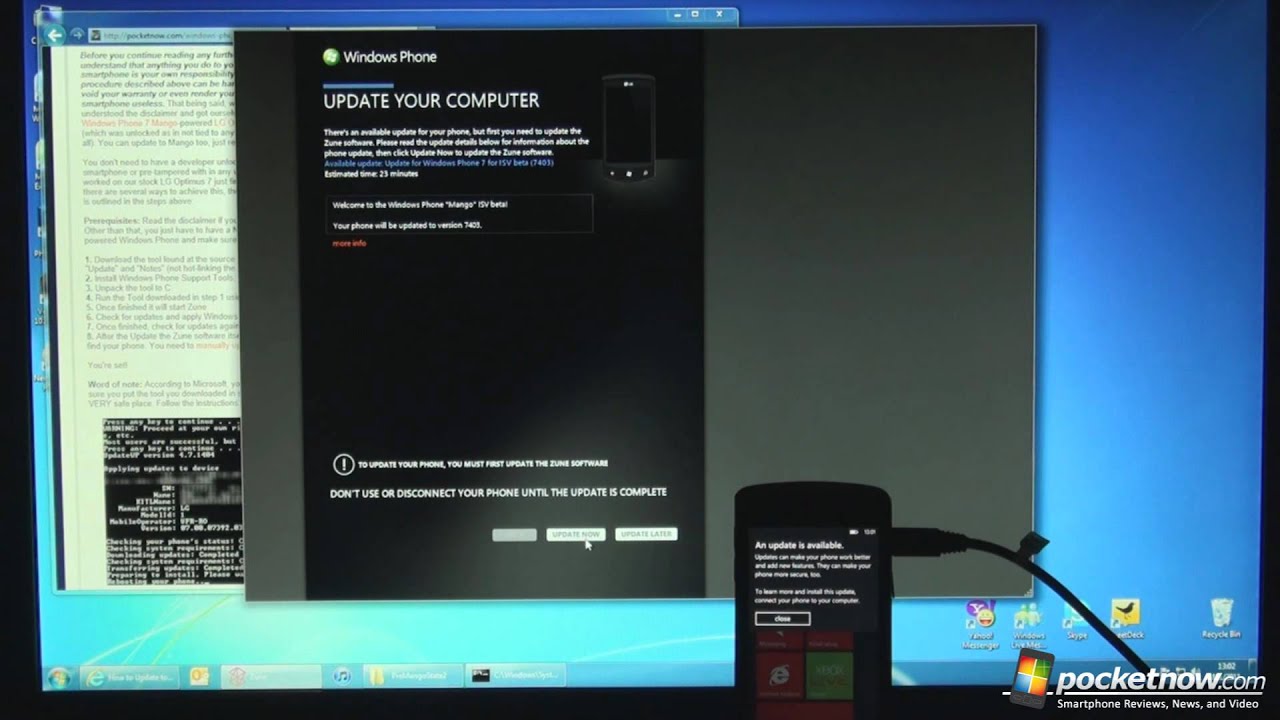Click the exclamation warning icon near the notice
Screen dimensions: 1280x720
343,464
